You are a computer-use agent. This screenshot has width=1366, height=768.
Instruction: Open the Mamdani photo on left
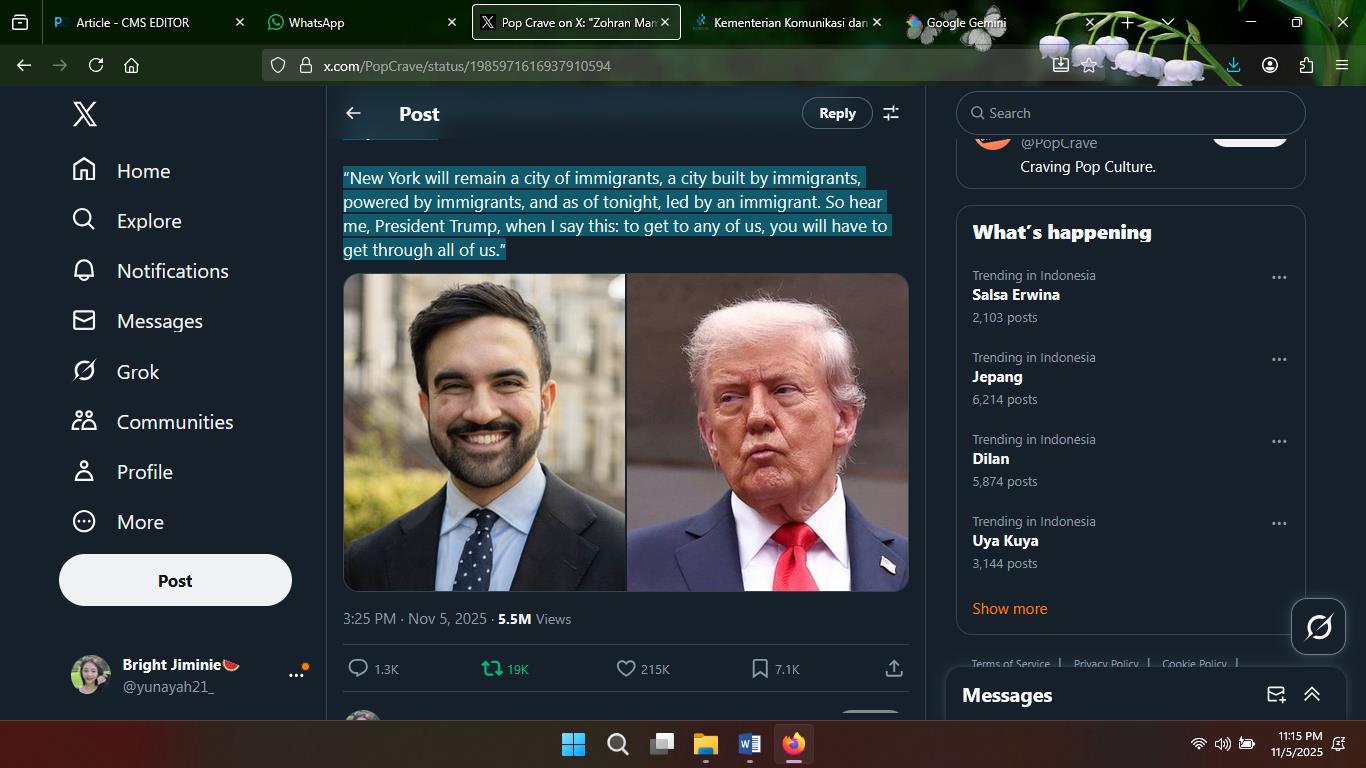coord(484,432)
